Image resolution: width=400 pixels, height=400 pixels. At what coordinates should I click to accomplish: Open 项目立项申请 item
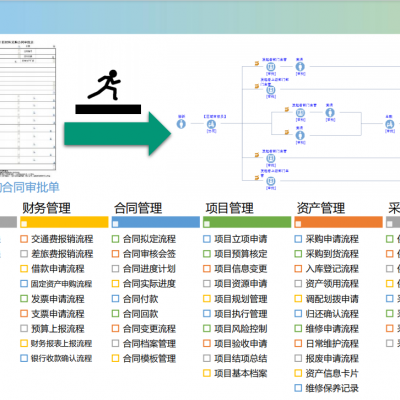(240, 239)
